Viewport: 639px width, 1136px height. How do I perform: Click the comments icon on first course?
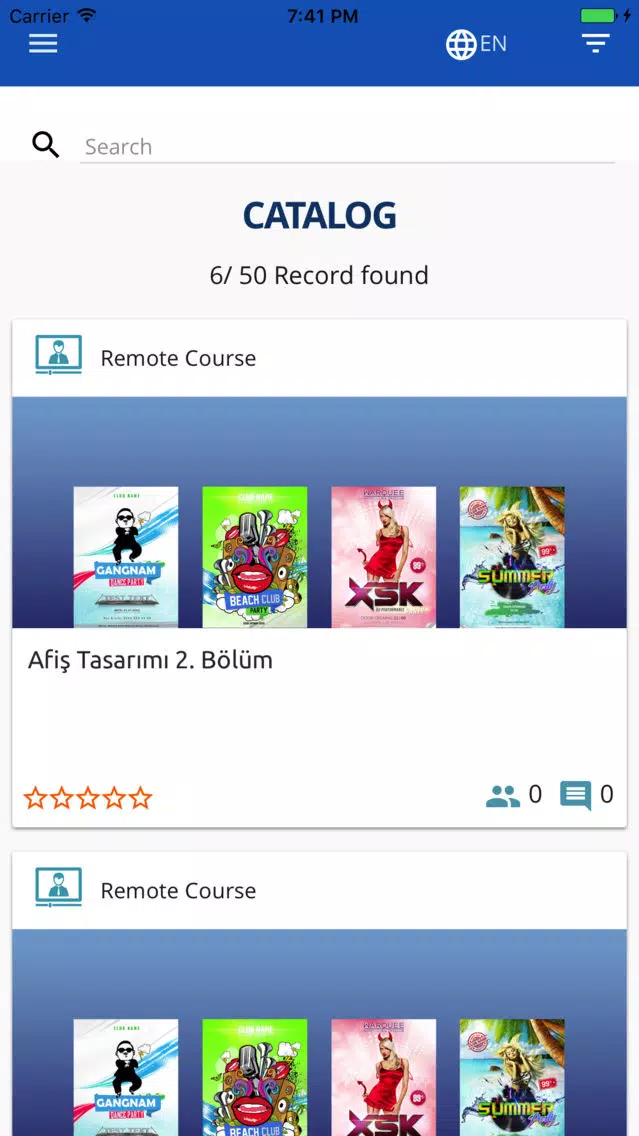(x=576, y=795)
